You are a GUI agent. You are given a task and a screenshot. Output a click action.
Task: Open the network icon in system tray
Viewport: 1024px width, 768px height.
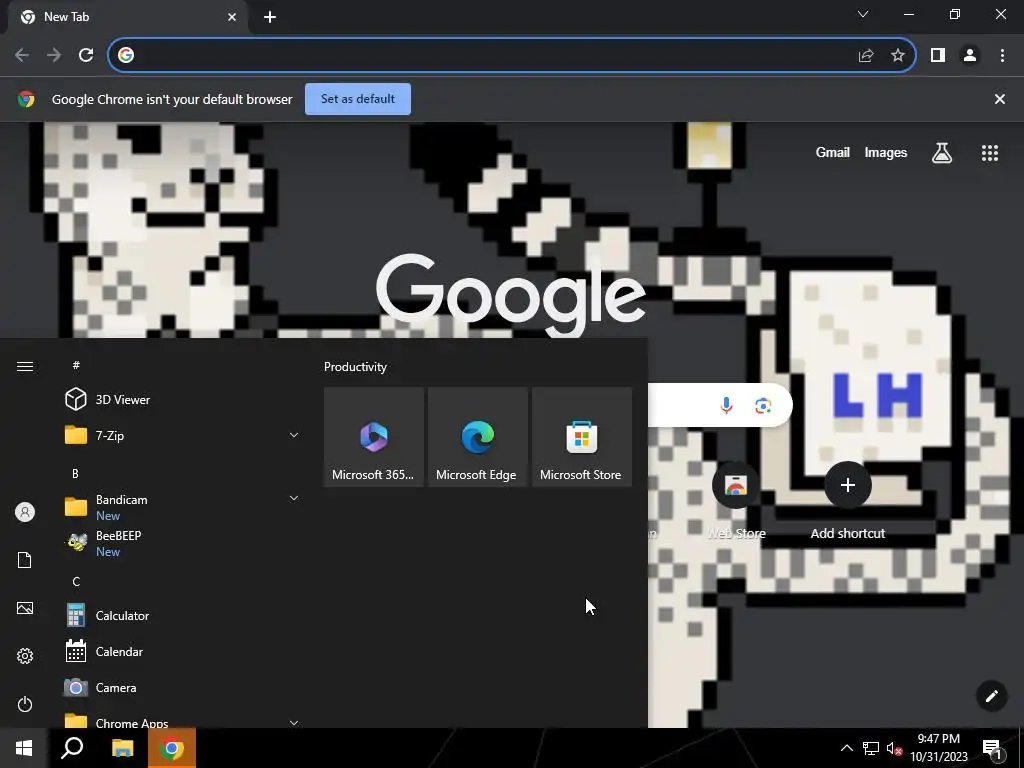pyautogui.click(x=871, y=748)
